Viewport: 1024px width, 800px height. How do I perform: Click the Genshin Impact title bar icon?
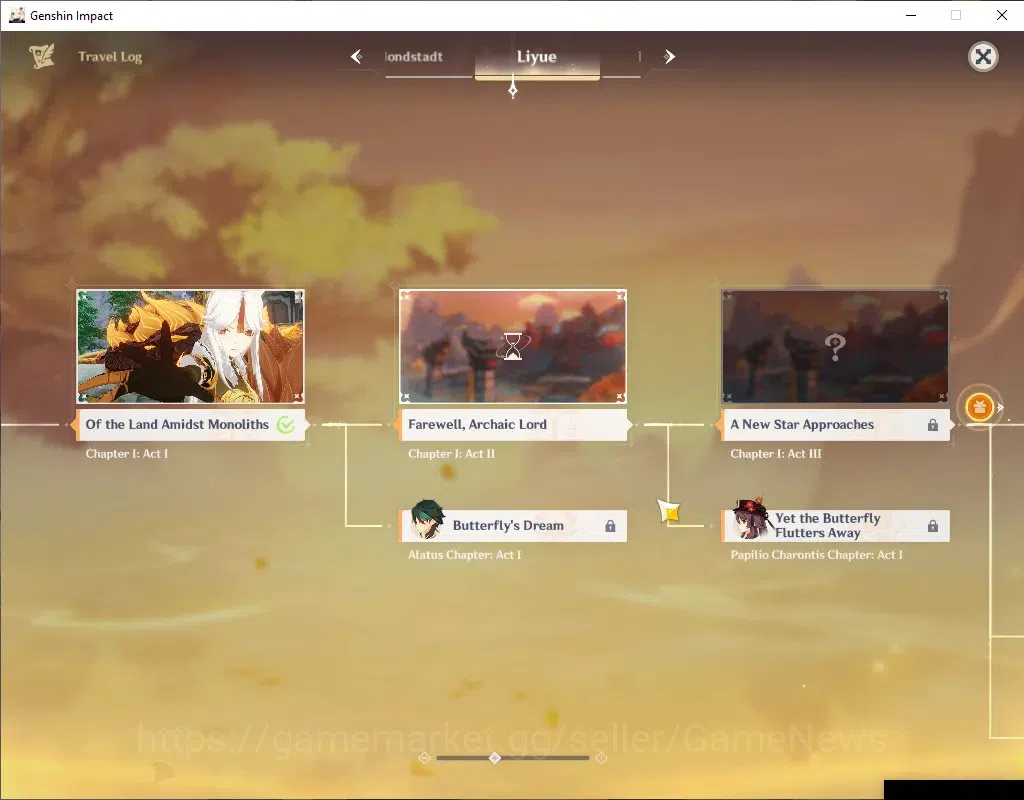(16, 15)
